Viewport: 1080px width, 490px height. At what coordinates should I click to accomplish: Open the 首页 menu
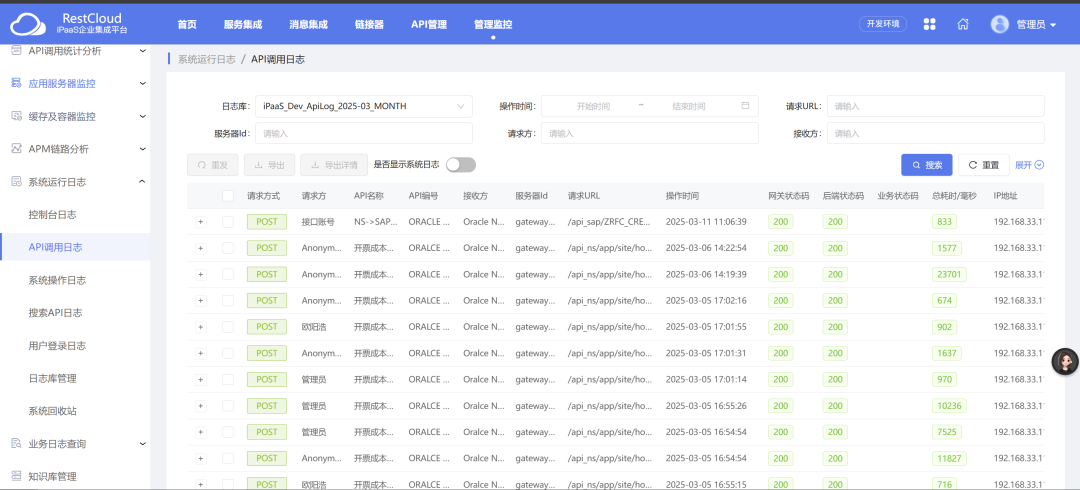tap(187, 24)
